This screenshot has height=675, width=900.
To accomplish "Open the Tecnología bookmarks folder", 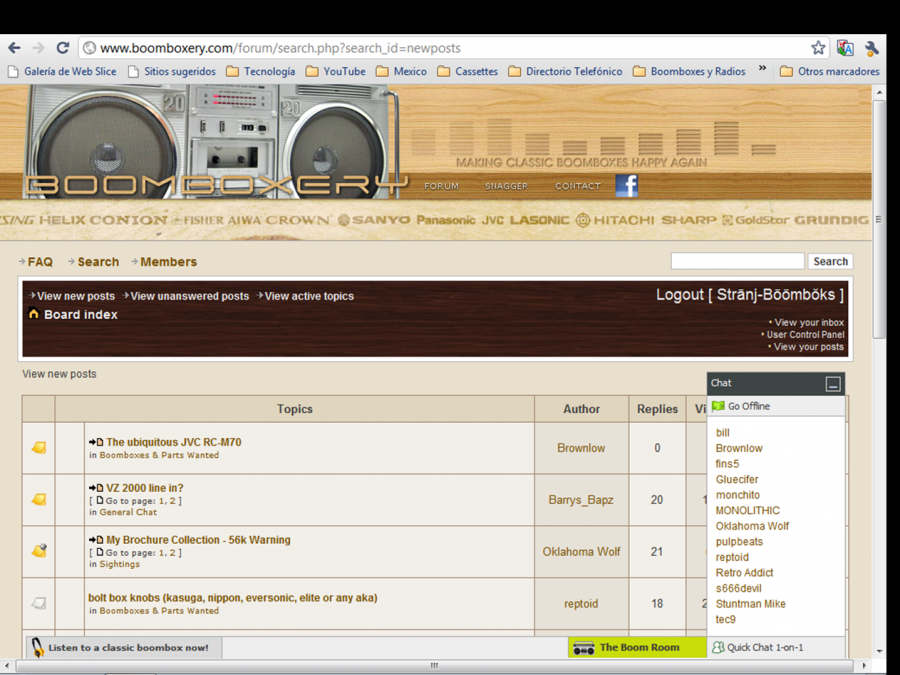I will click(x=261, y=71).
